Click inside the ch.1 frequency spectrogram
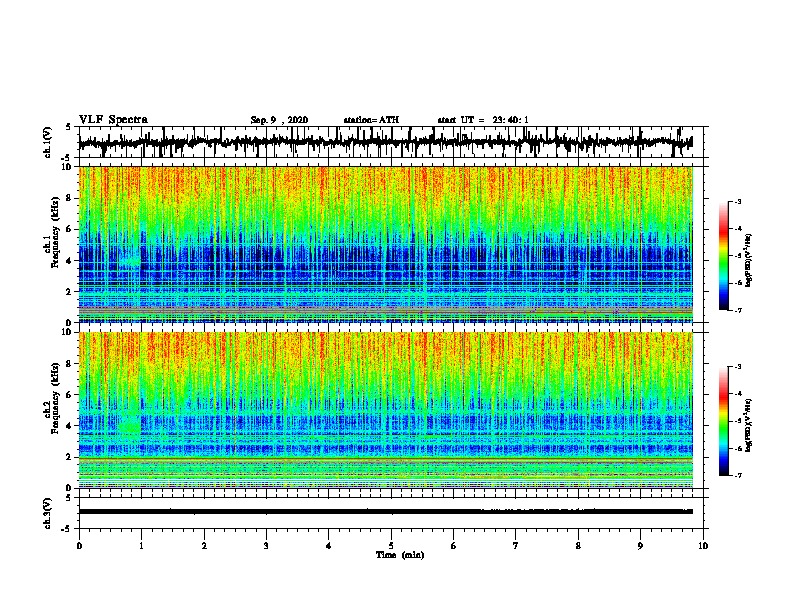 (386, 244)
